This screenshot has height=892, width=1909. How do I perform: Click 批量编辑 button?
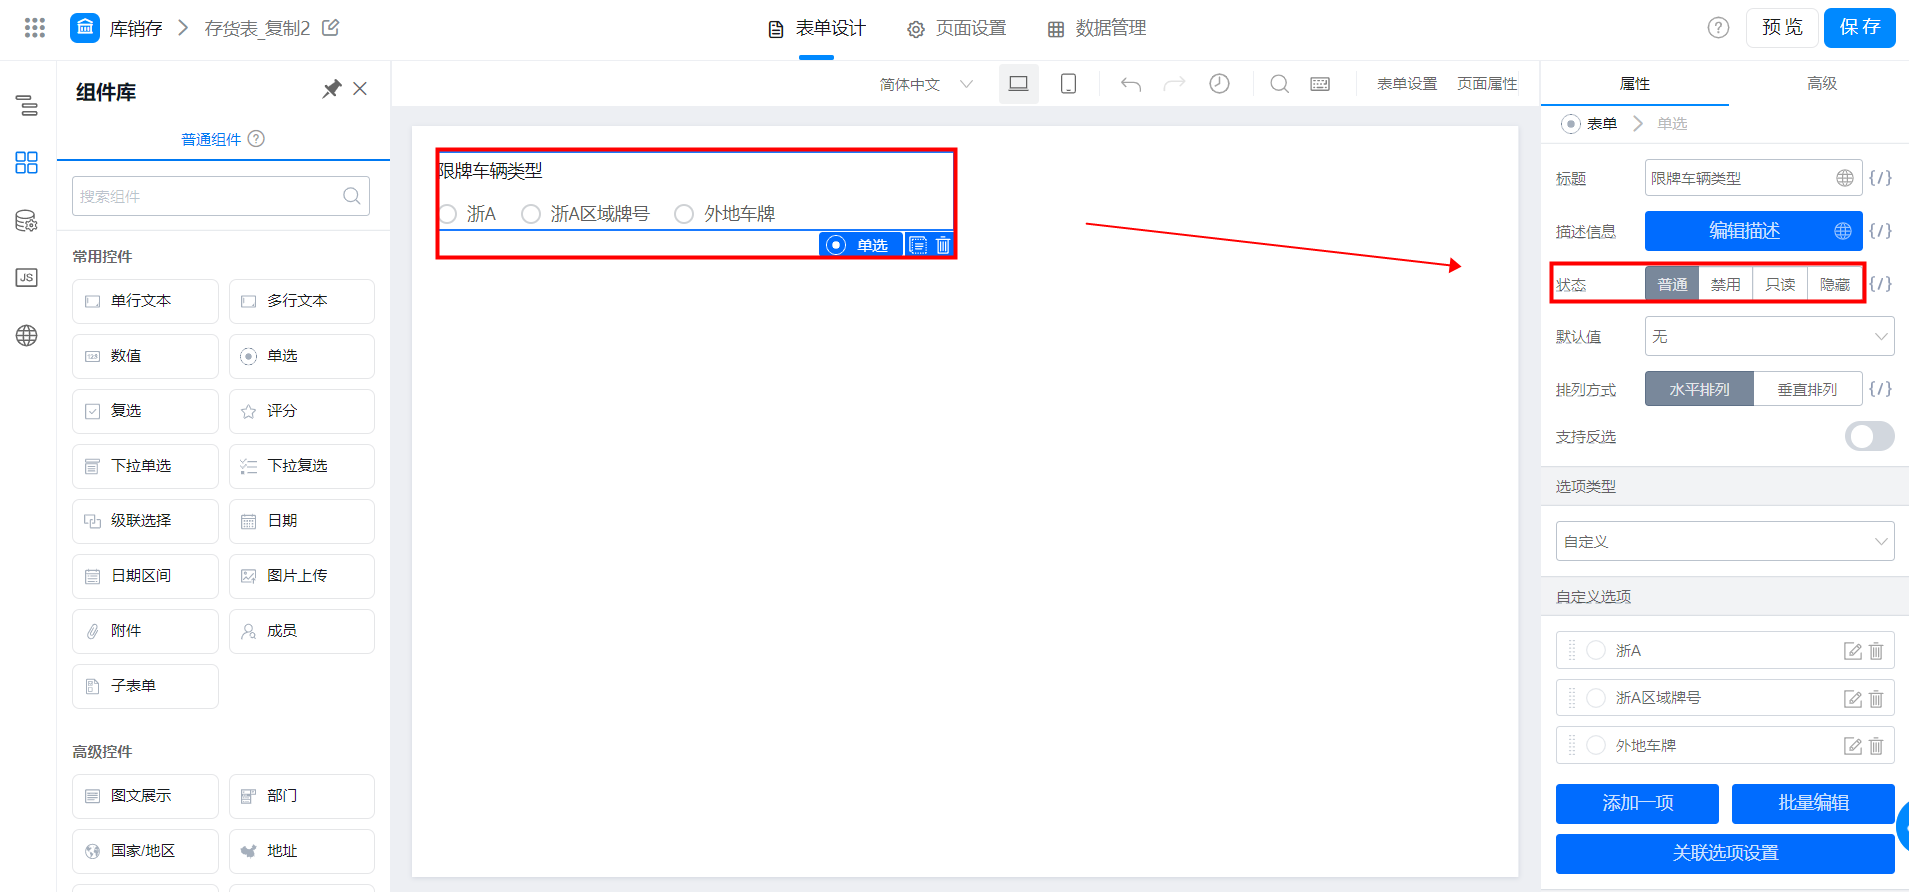[x=1813, y=803]
